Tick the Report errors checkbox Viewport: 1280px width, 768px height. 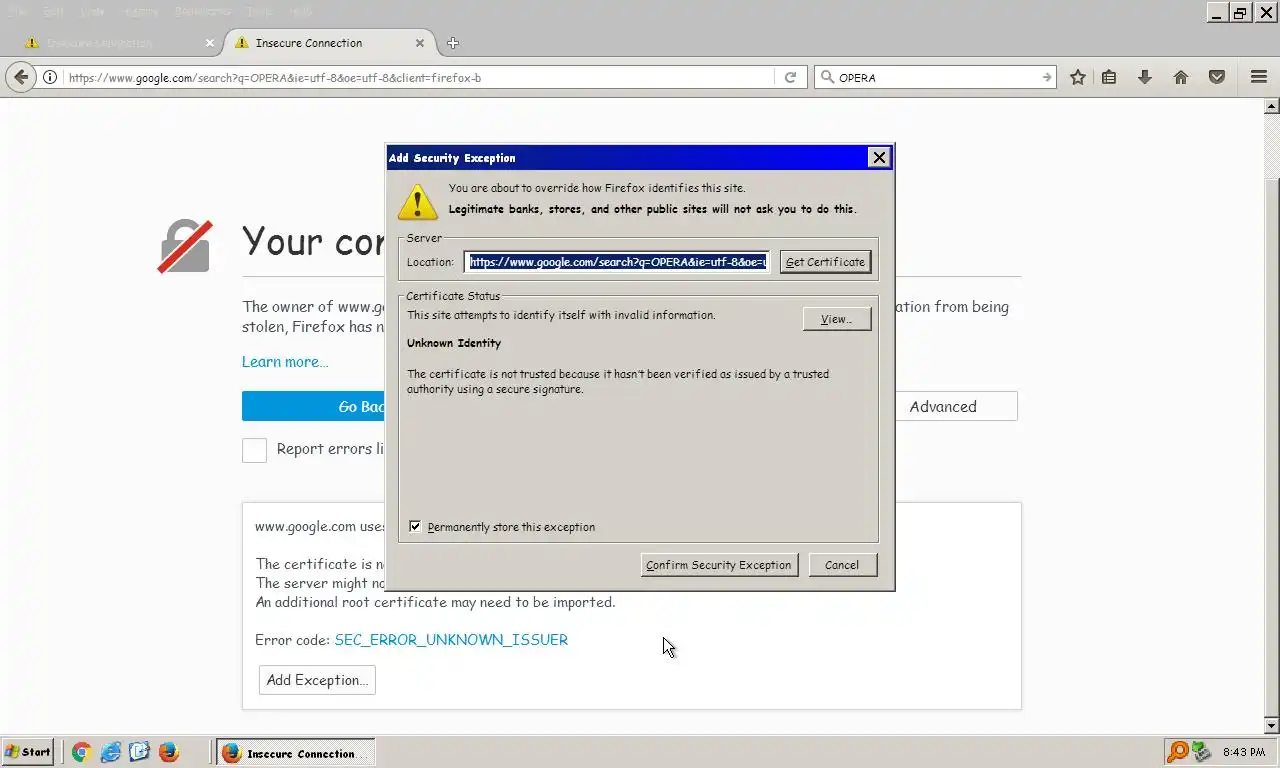(255, 450)
